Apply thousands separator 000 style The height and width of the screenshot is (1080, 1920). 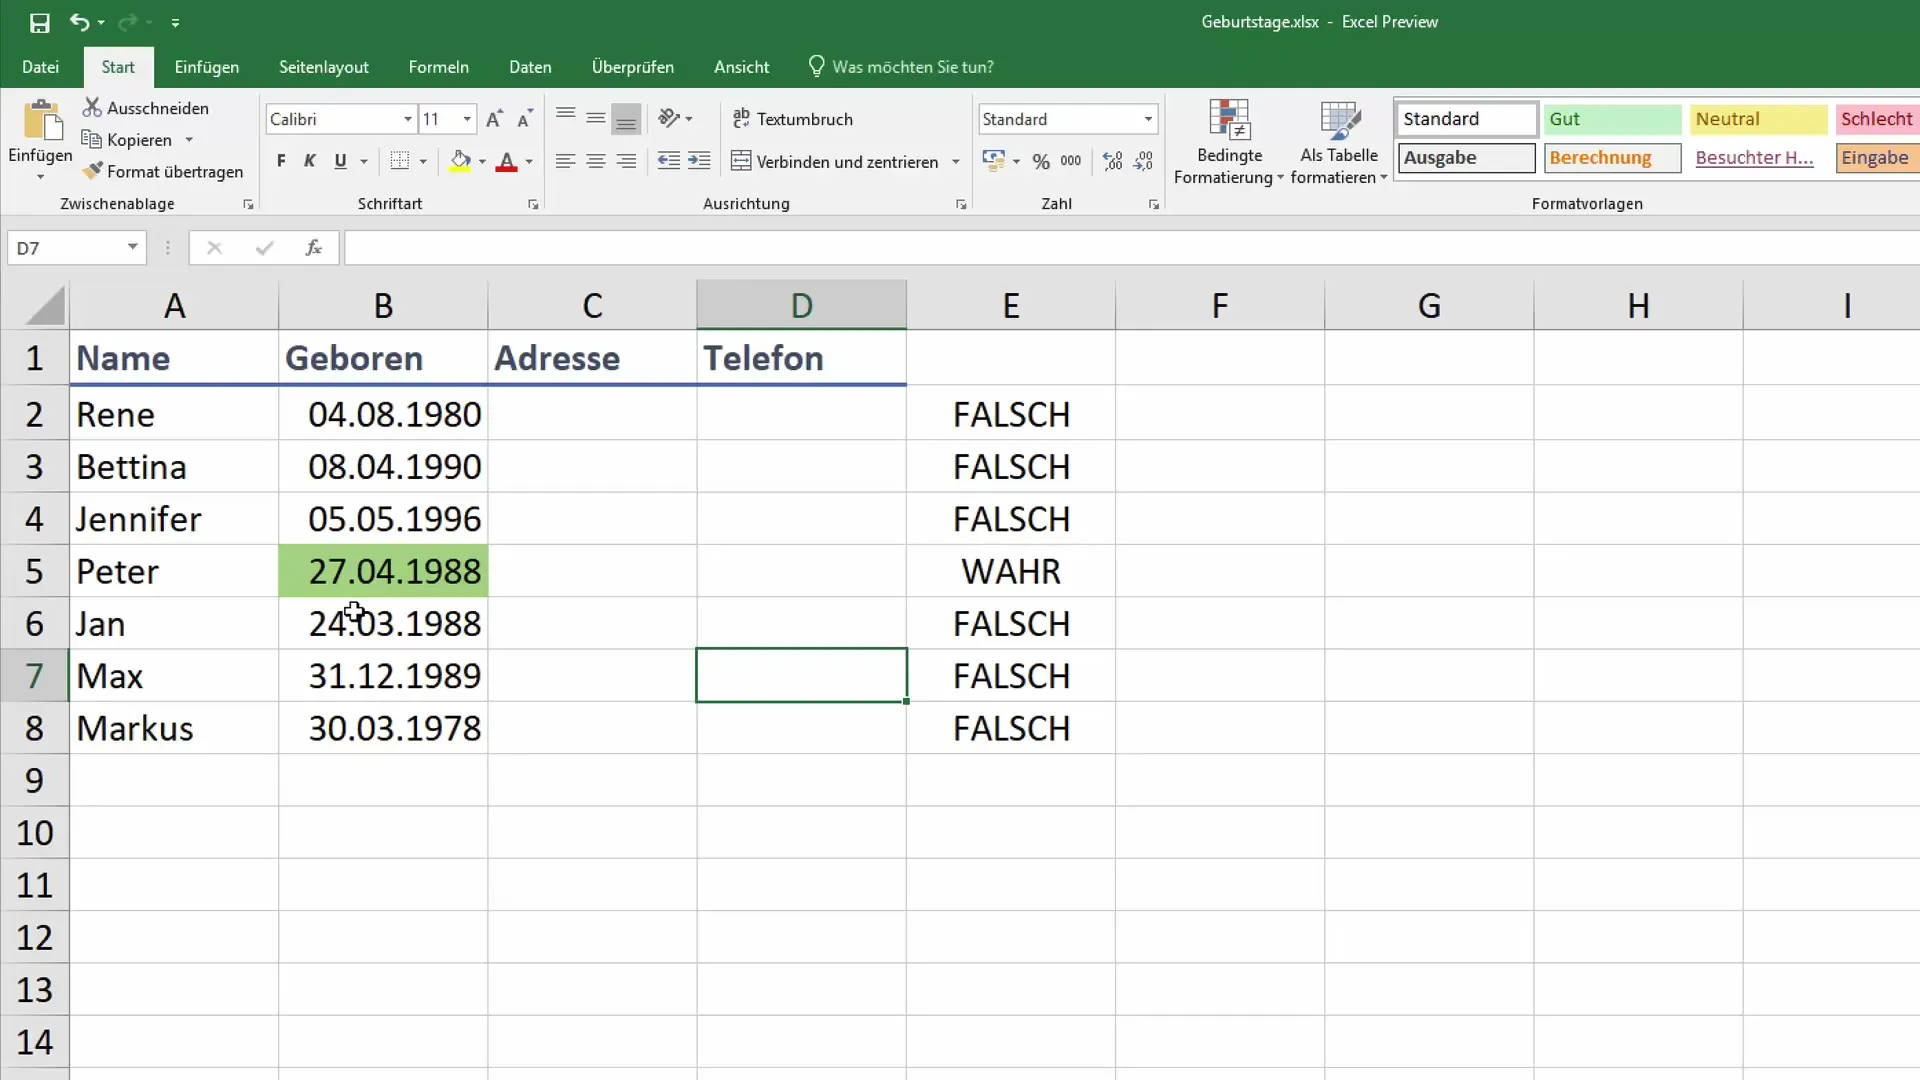[x=1071, y=161]
